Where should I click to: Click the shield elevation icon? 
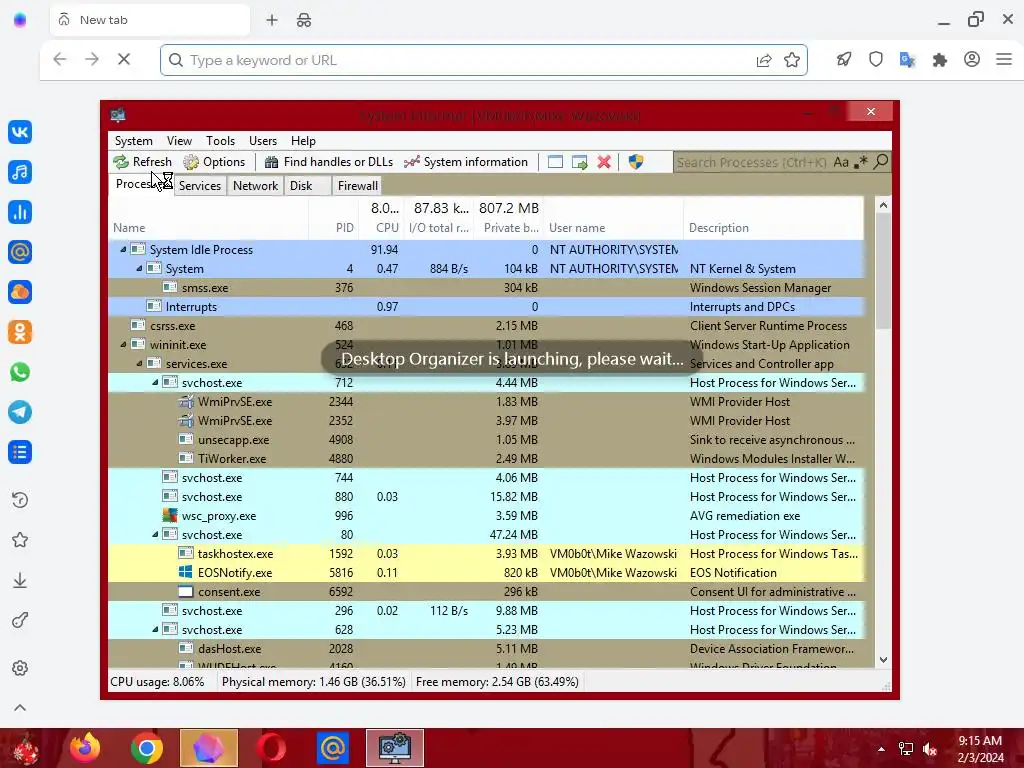635,162
